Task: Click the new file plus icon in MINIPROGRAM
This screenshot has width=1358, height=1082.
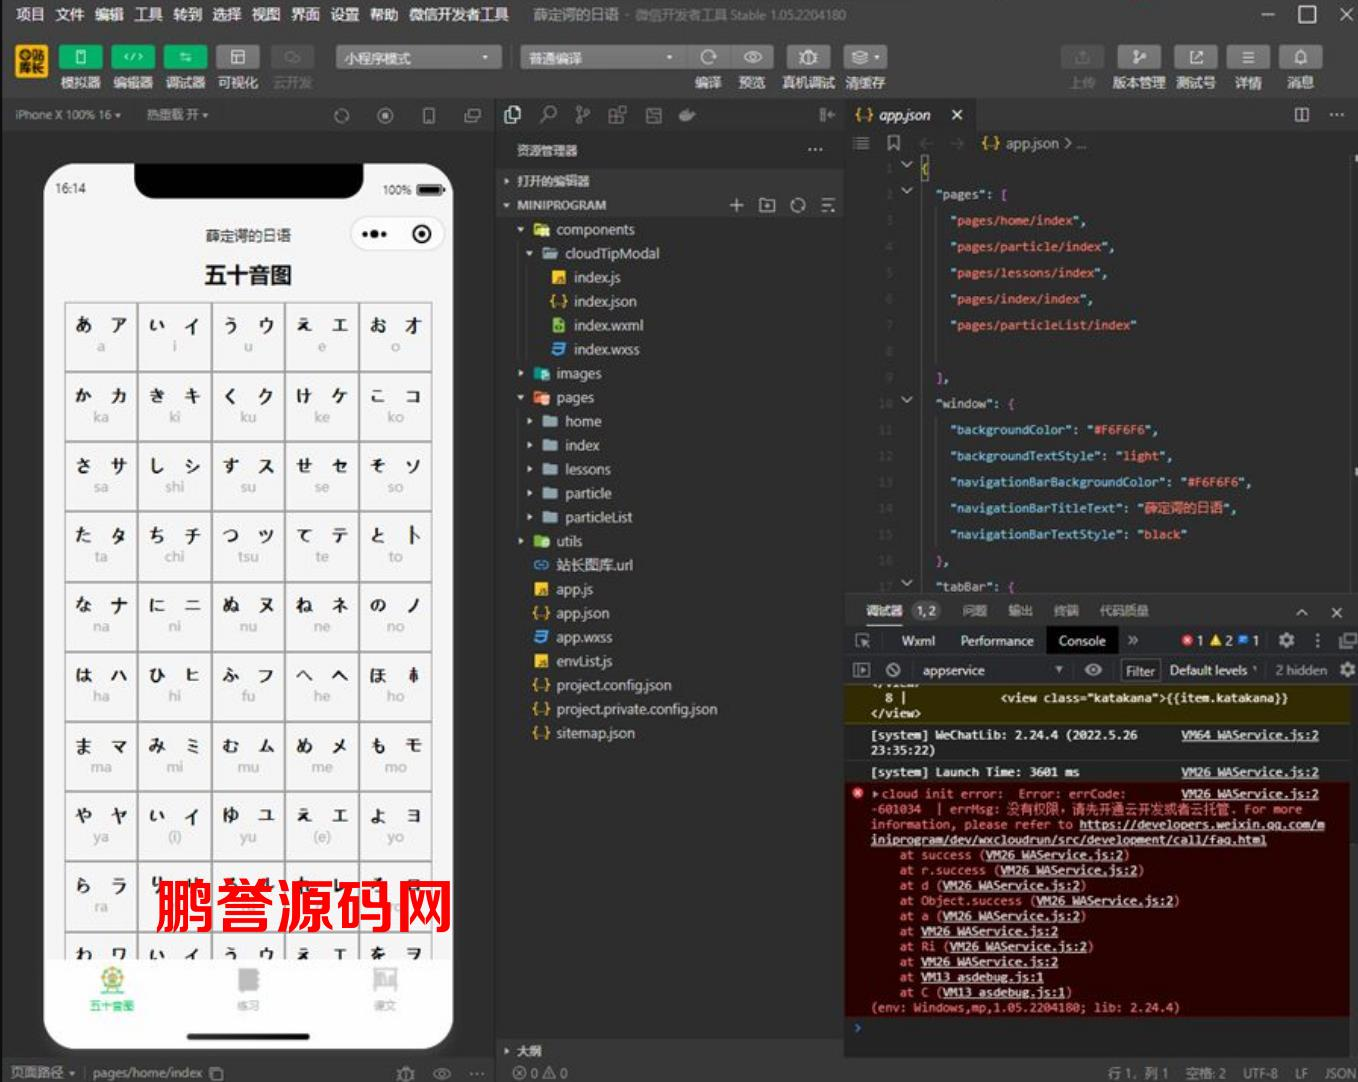Action: [736, 205]
